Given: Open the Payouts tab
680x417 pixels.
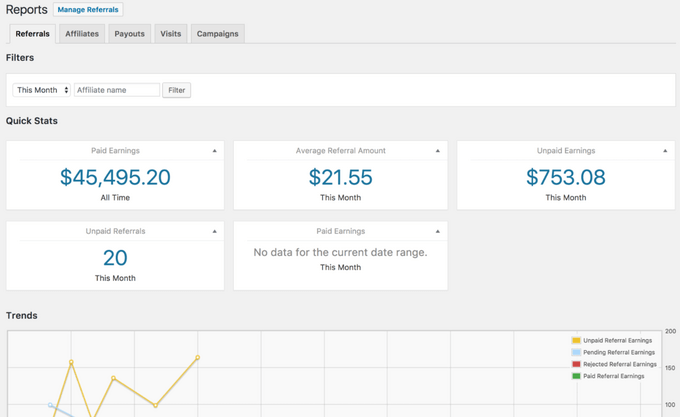Looking at the screenshot, I should pyautogui.click(x=129, y=34).
